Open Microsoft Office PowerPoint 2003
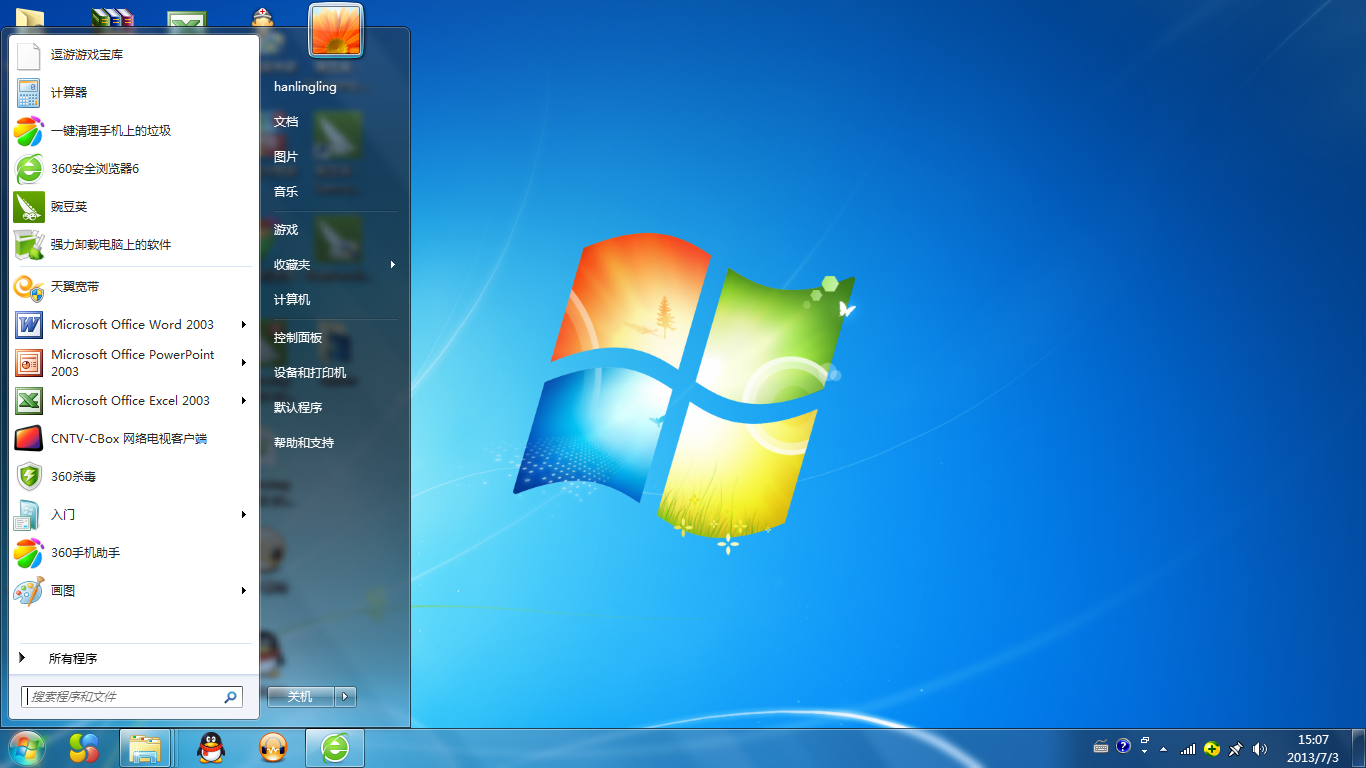The height and width of the screenshot is (768, 1366). click(x=134, y=363)
